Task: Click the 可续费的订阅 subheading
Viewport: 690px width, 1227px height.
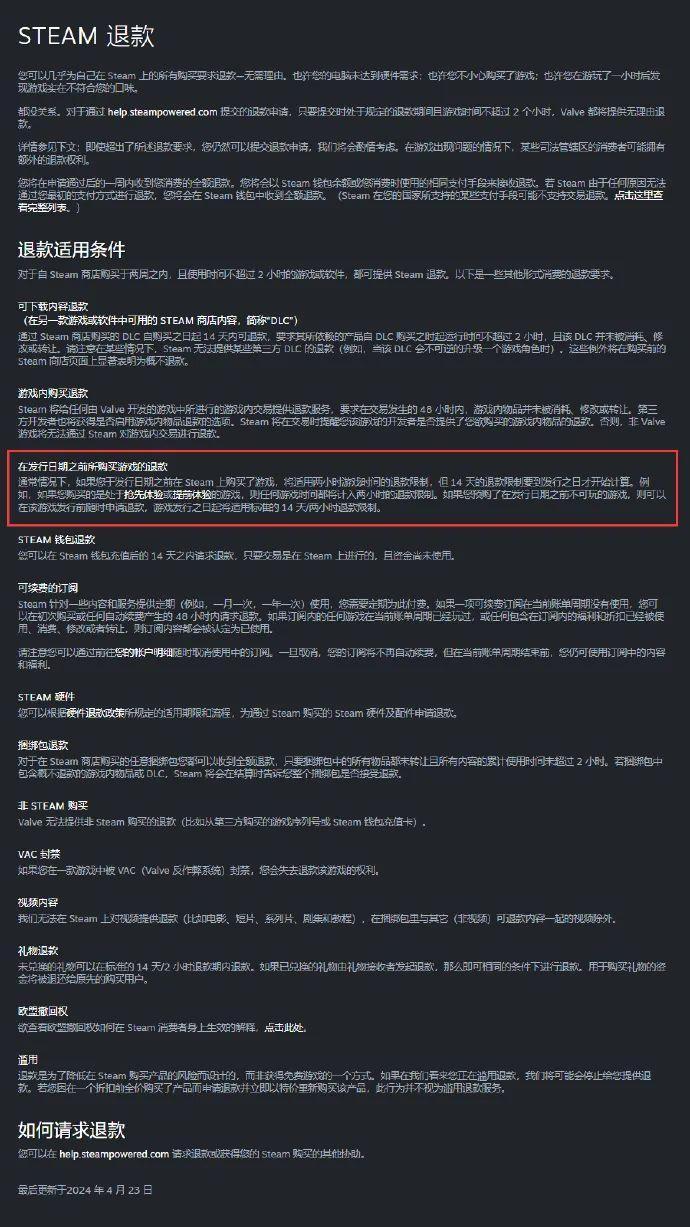Action: click(x=48, y=587)
